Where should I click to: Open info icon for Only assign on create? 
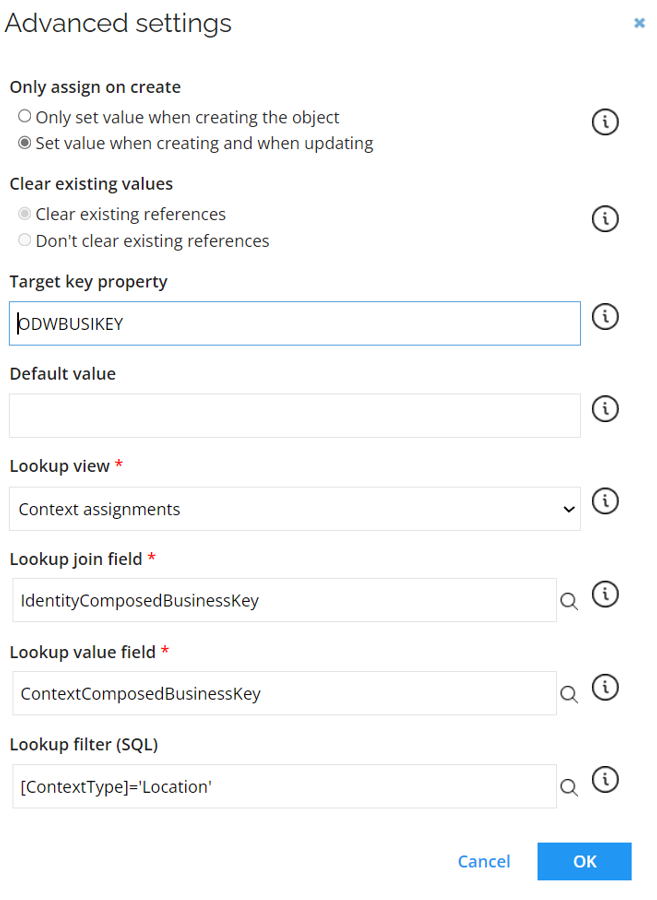tap(605, 122)
